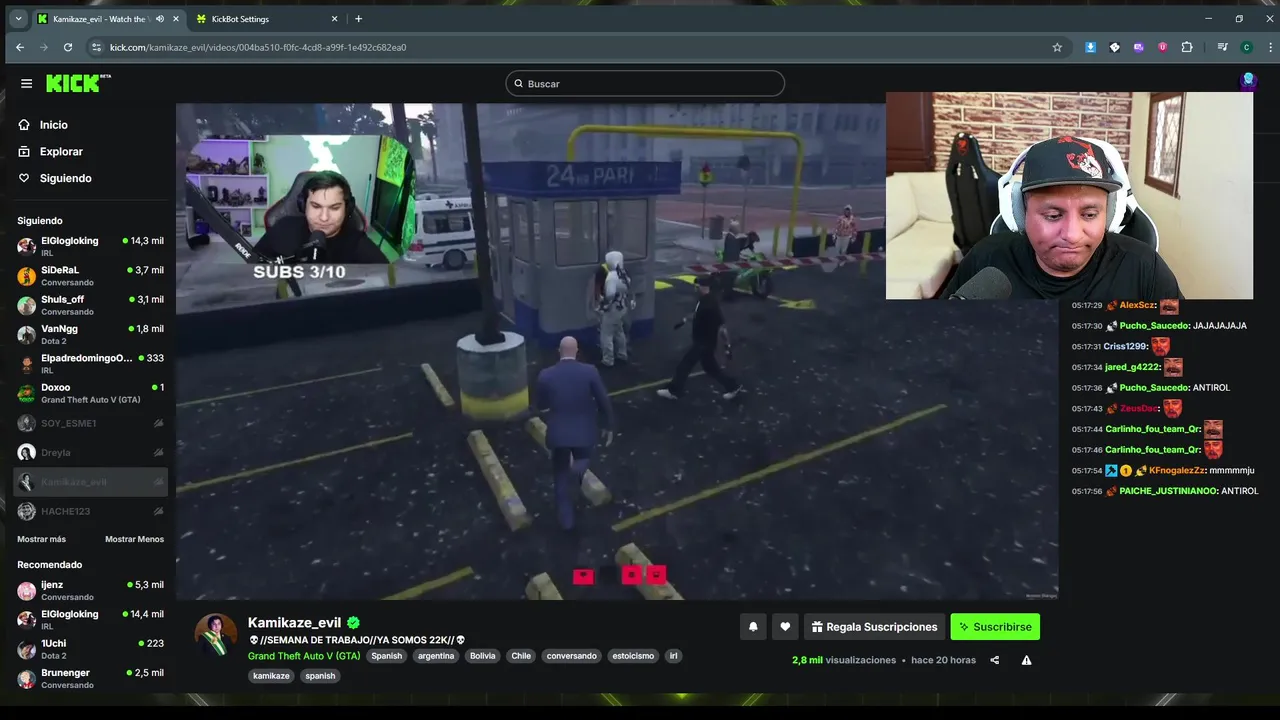Click the conversando tag

coord(571,656)
